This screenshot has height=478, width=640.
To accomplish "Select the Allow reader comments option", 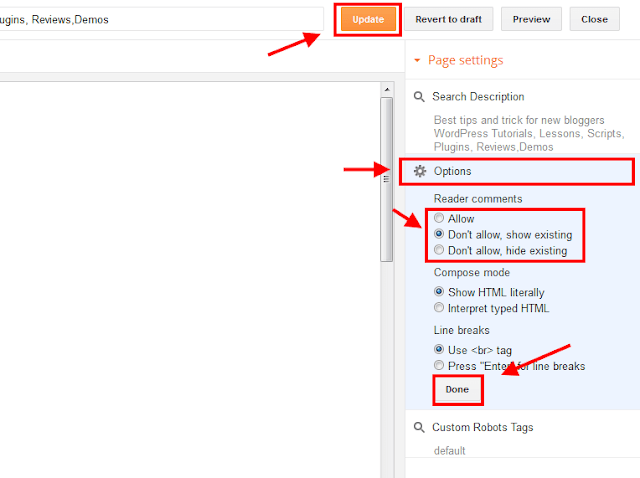I will tap(439, 218).
